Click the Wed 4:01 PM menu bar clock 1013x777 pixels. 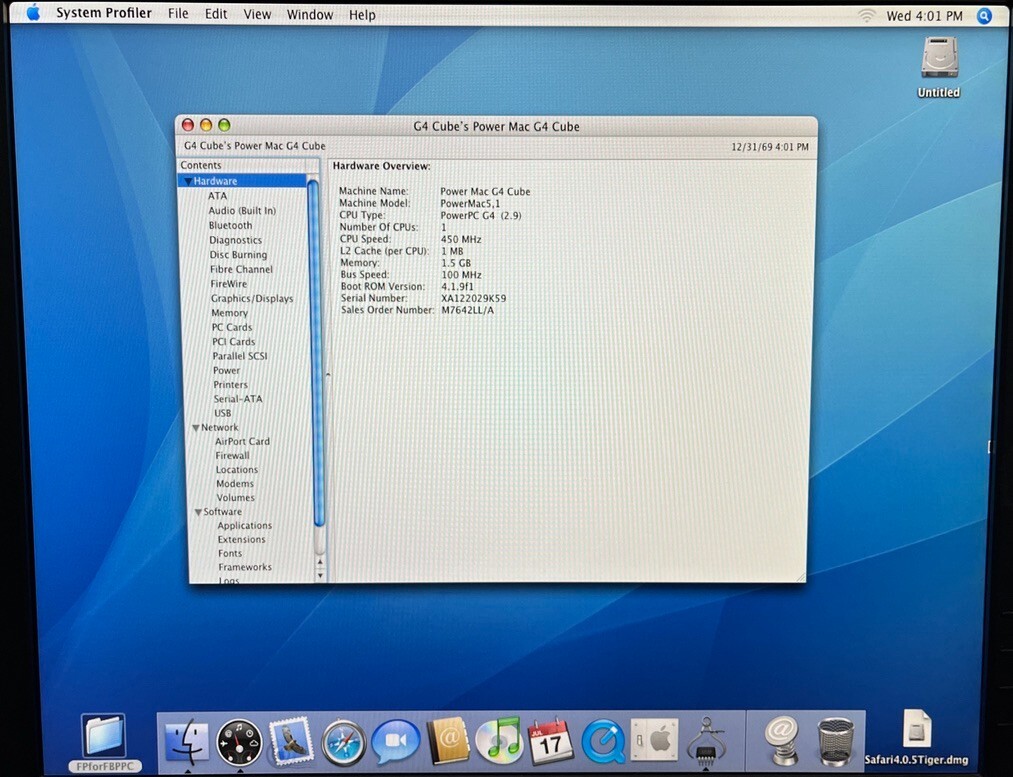click(x=924, y=16)
